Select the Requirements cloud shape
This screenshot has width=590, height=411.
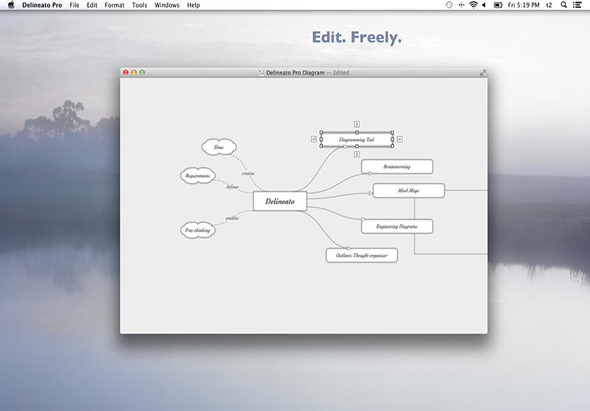pos(198,176)
